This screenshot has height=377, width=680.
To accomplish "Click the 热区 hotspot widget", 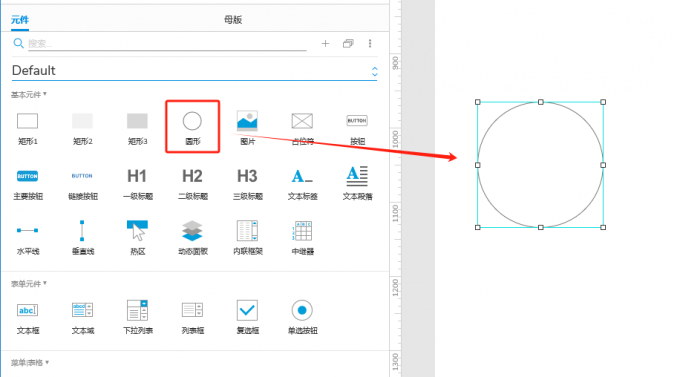I will [x=137, y=237].
